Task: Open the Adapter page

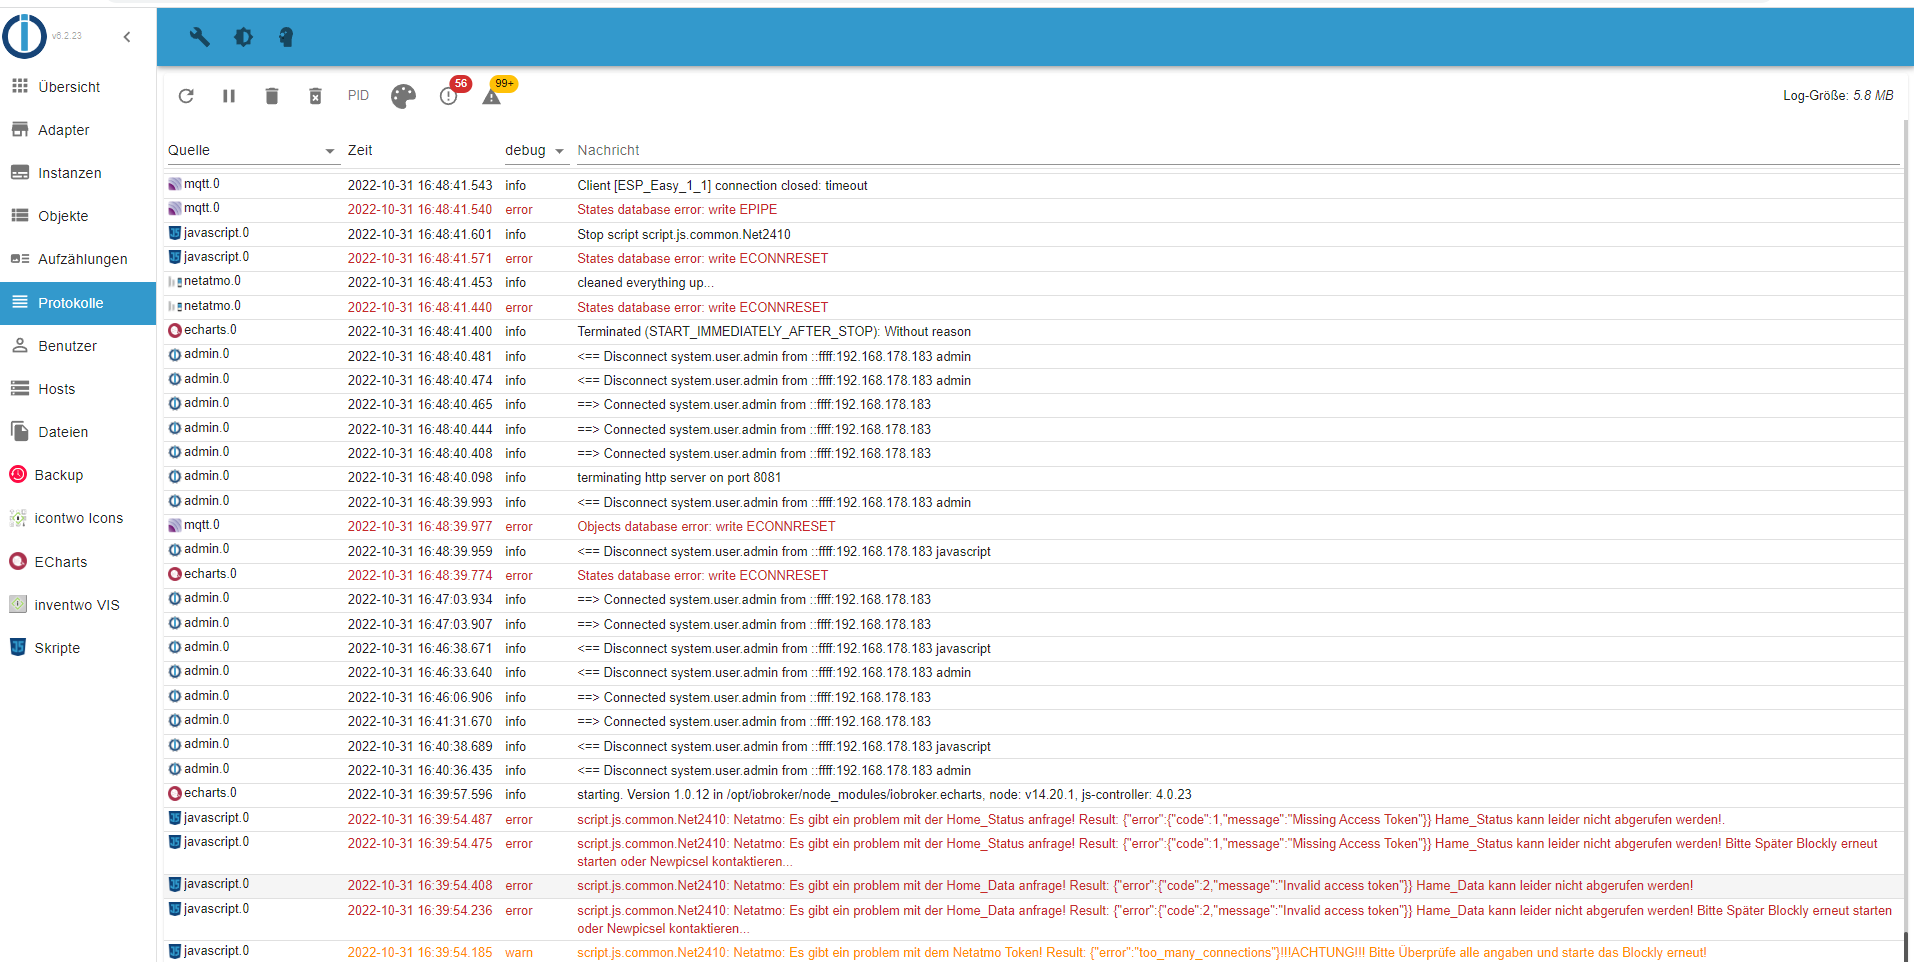Action: click(78, 130)
